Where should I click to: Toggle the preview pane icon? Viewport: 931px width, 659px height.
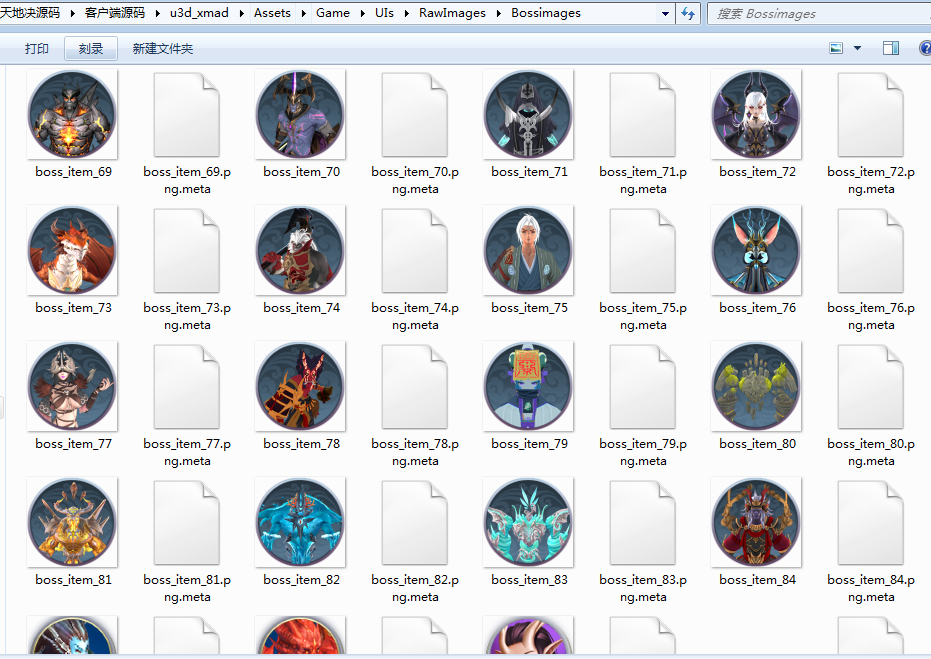[x=891, y=48]
